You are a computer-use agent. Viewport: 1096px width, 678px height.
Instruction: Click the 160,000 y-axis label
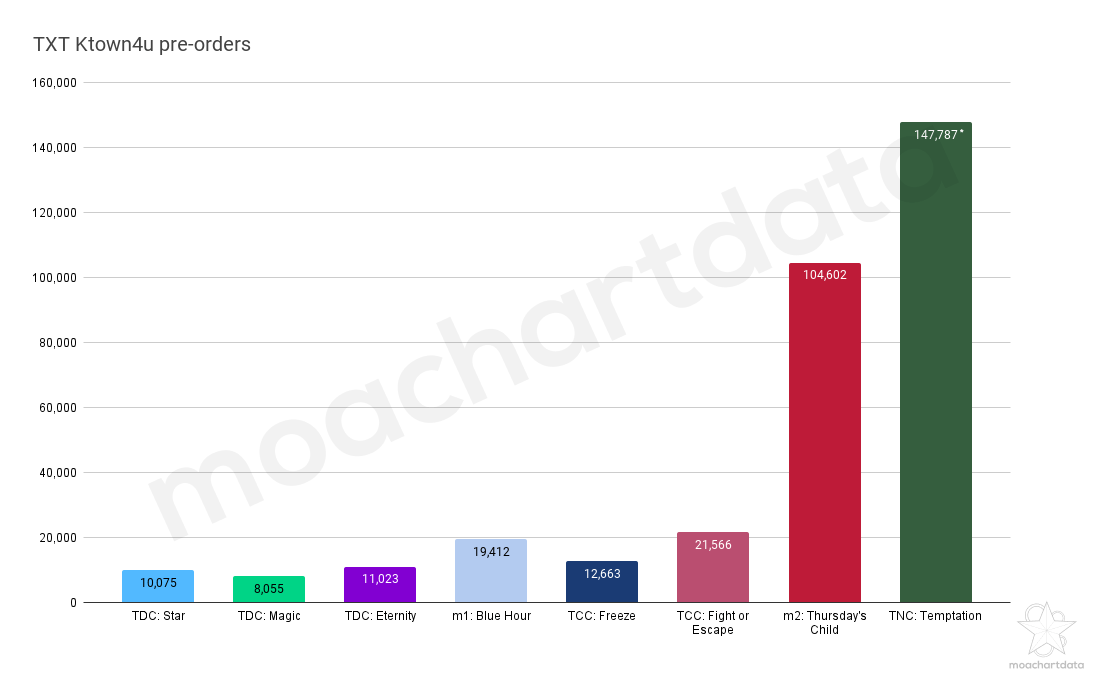click(55, 82)
